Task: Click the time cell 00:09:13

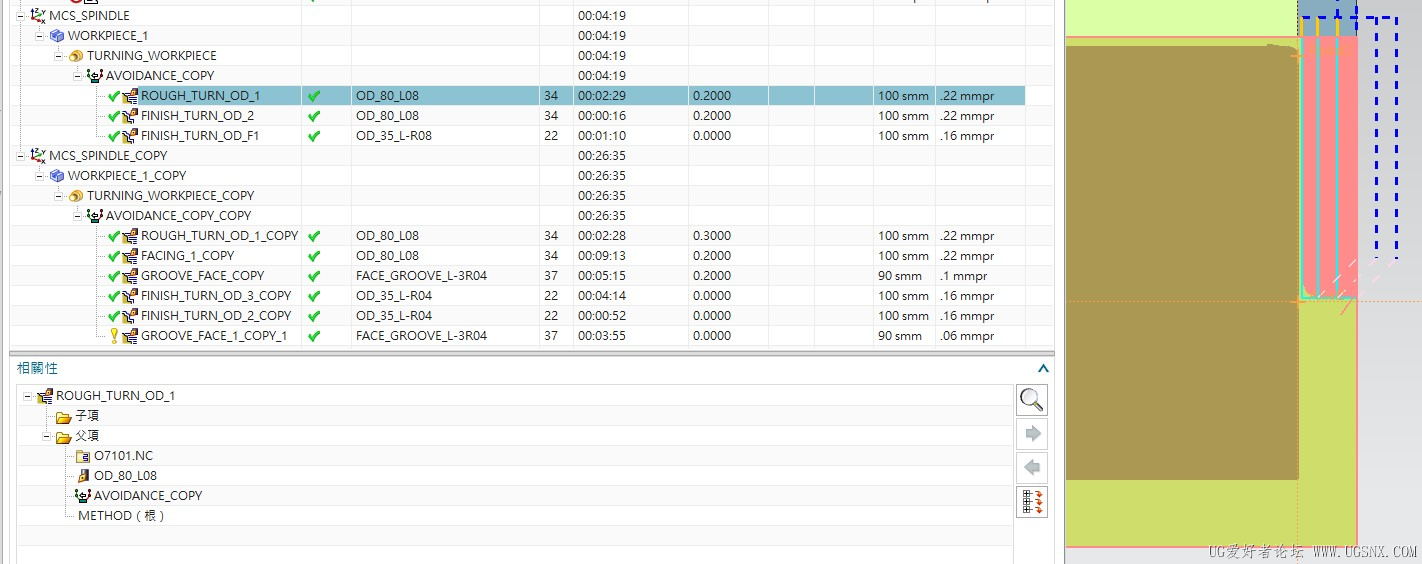Action: coord(602,255)
